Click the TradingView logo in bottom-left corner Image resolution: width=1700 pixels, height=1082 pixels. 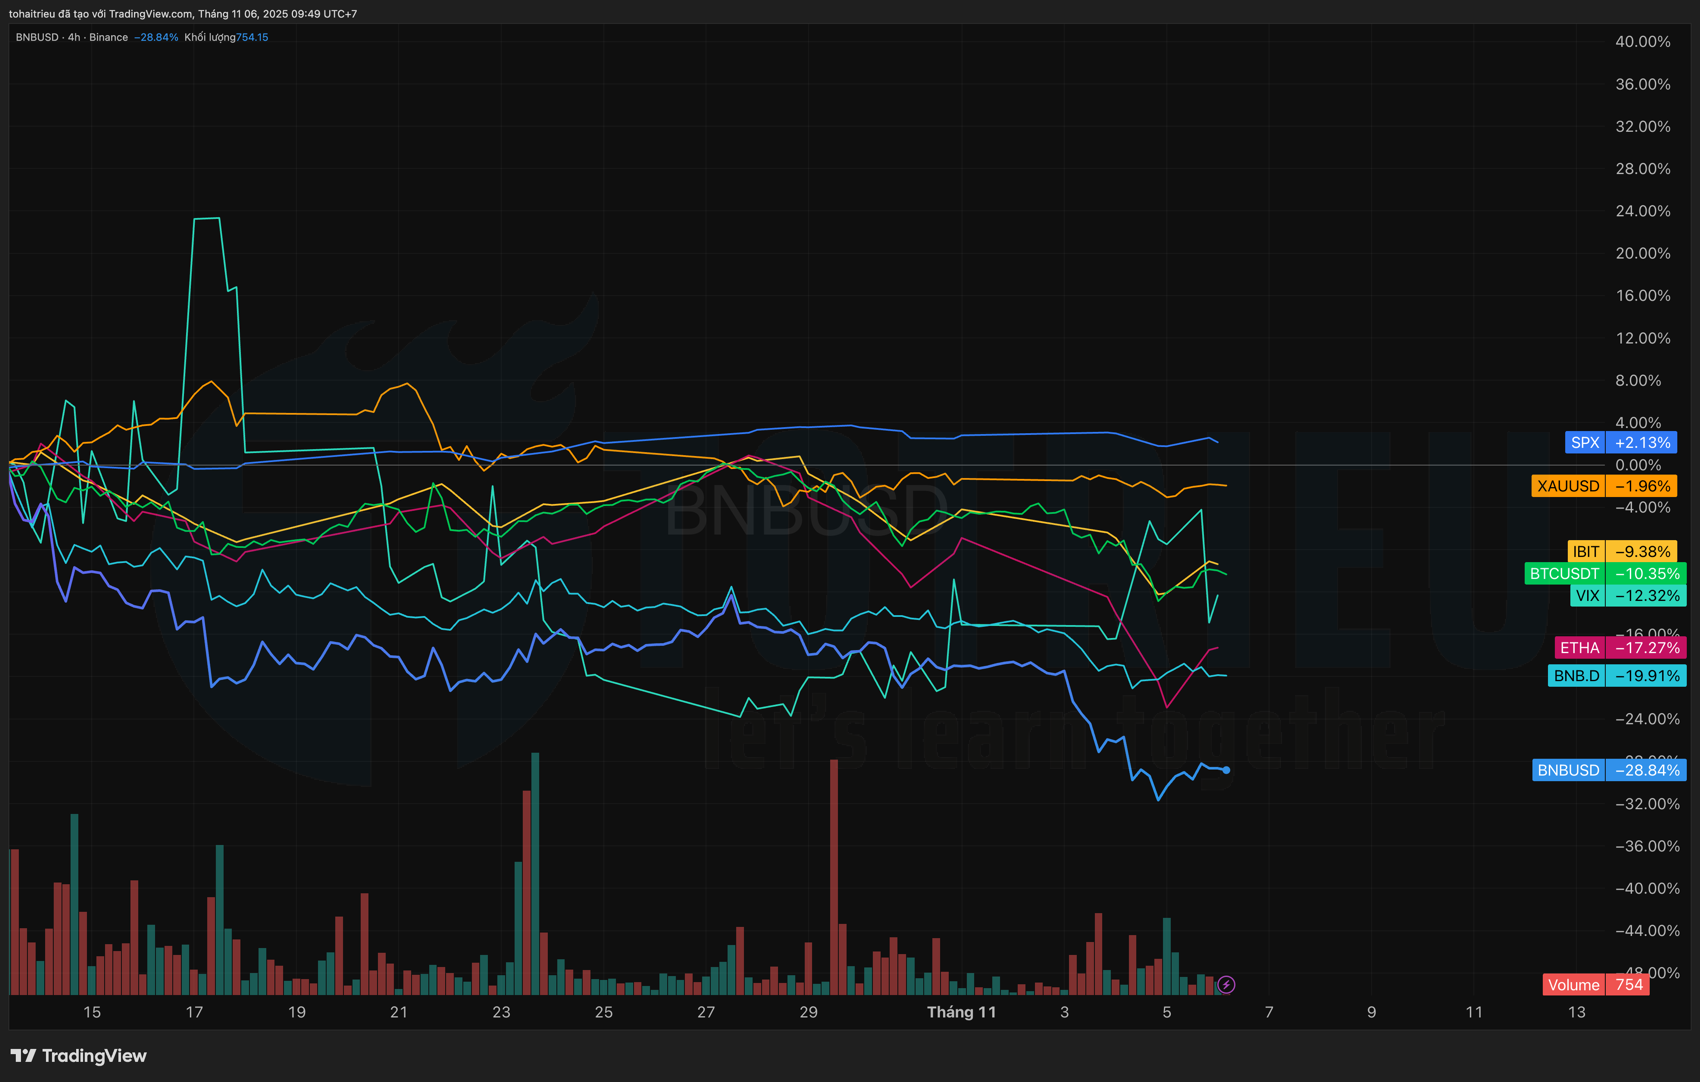(78, 1056)
